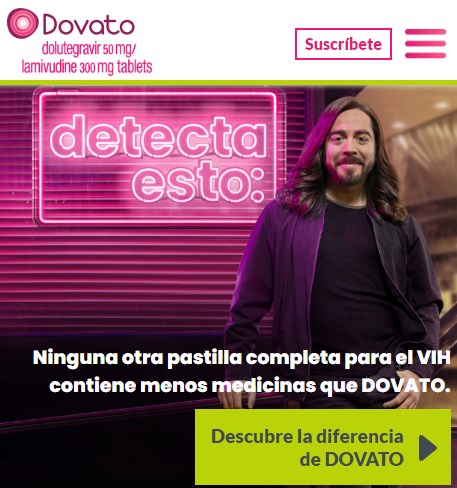457x488 pixels.
Task: Click the neon 'detecta' word
Action: pyautogui.click(x=158, y=137)
